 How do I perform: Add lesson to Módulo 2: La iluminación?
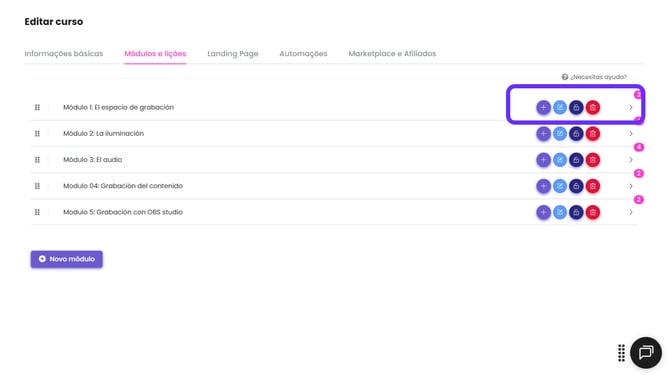point(543,134)
